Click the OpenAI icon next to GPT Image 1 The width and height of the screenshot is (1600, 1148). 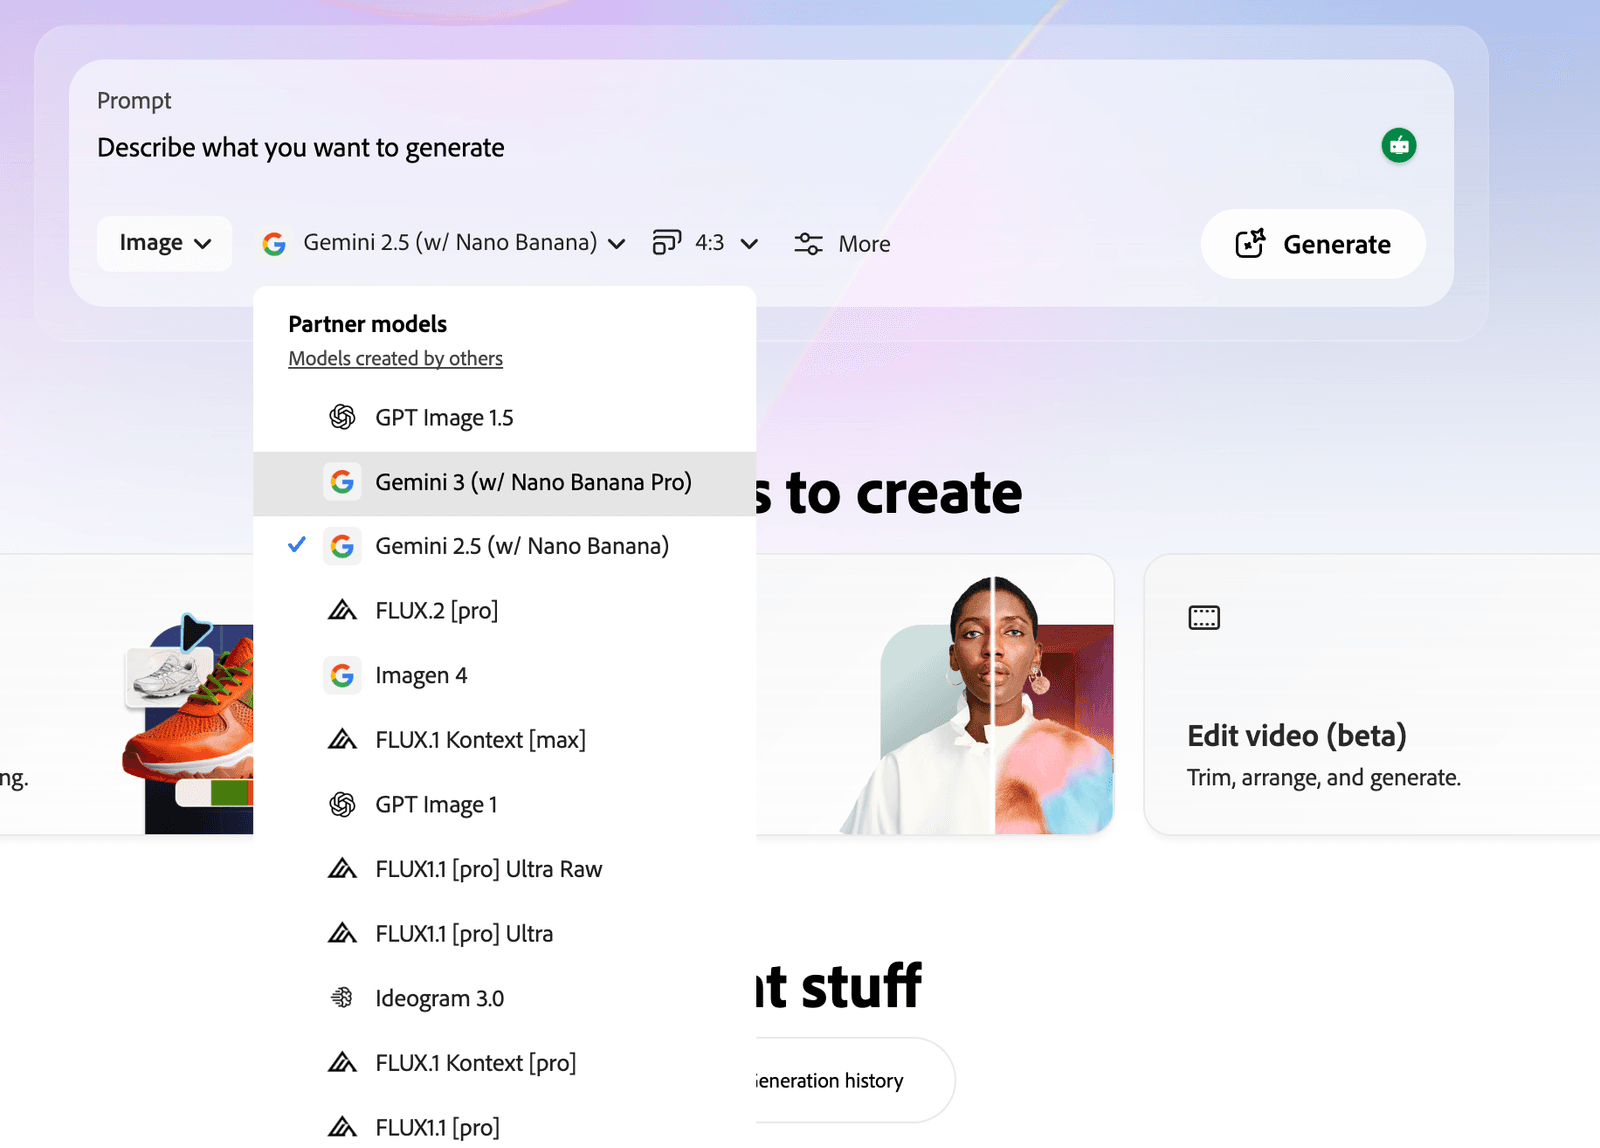click(x=342, y=804)
